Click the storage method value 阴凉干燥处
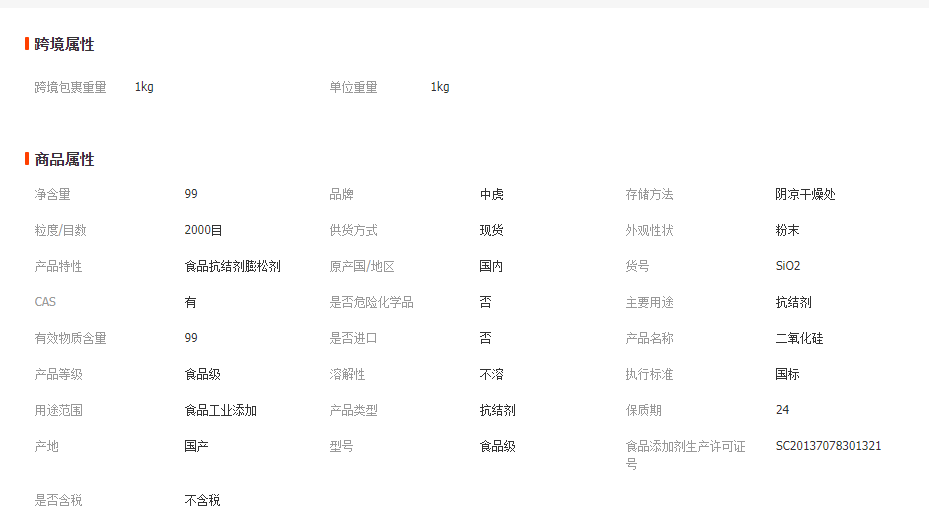929x513 pixels. pyautogui.click(x=805, y=194)
